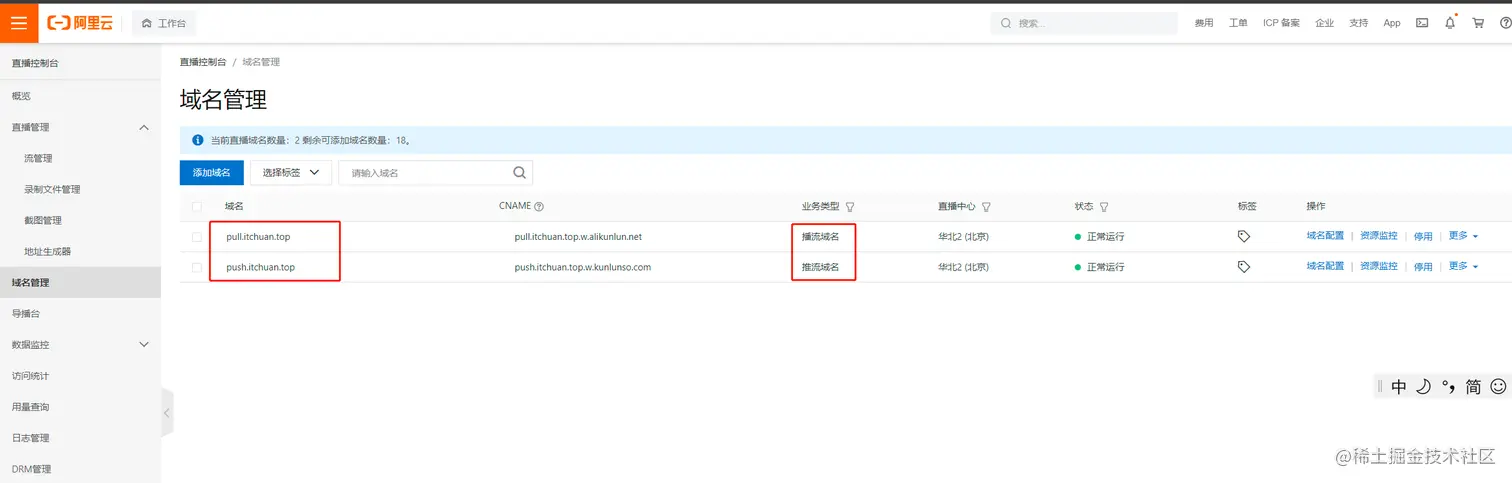Click the tag icon for push.itchuan.top
1512x483 pixels.
pyautogui.click(x=1244, y=267)
